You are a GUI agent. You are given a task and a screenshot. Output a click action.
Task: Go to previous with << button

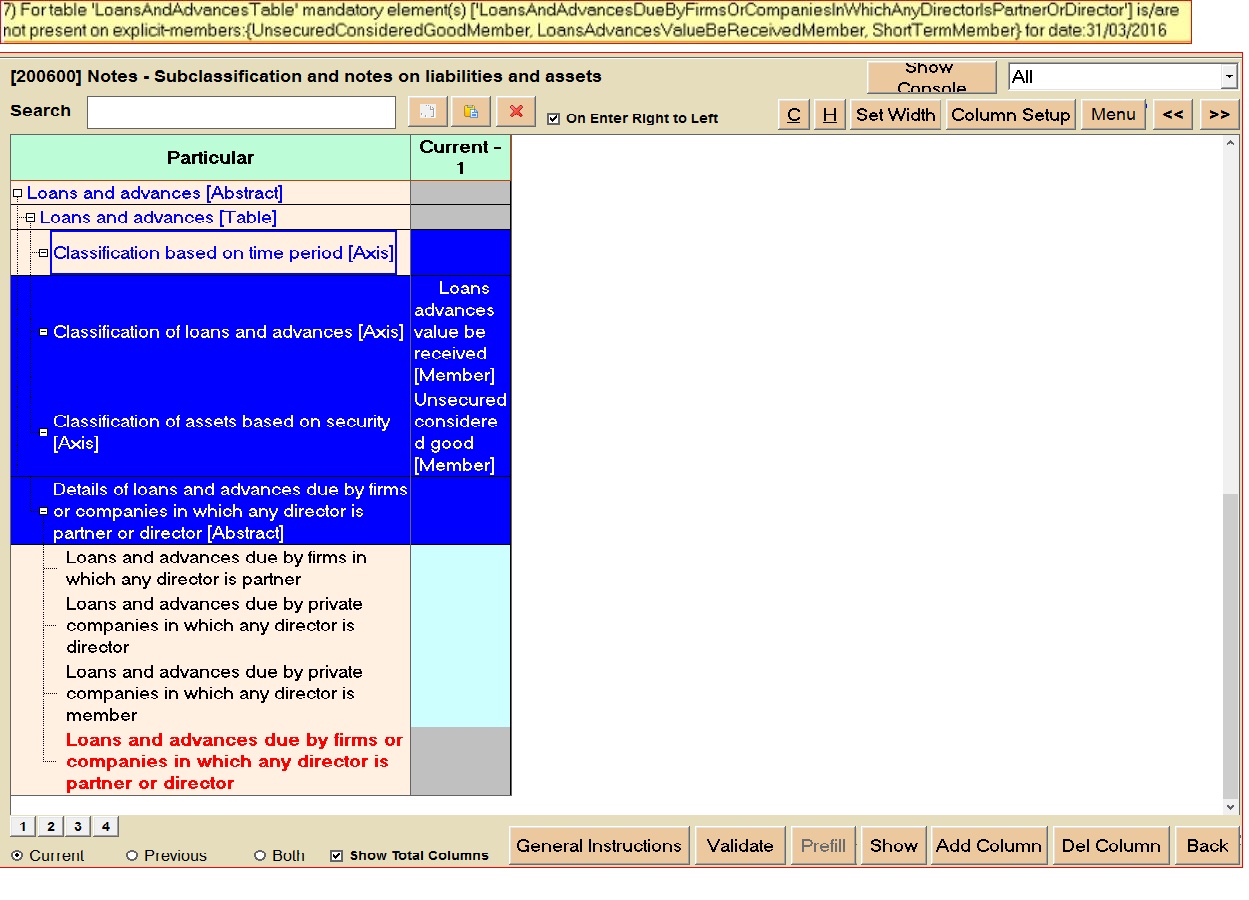(x=1173, y=115)
